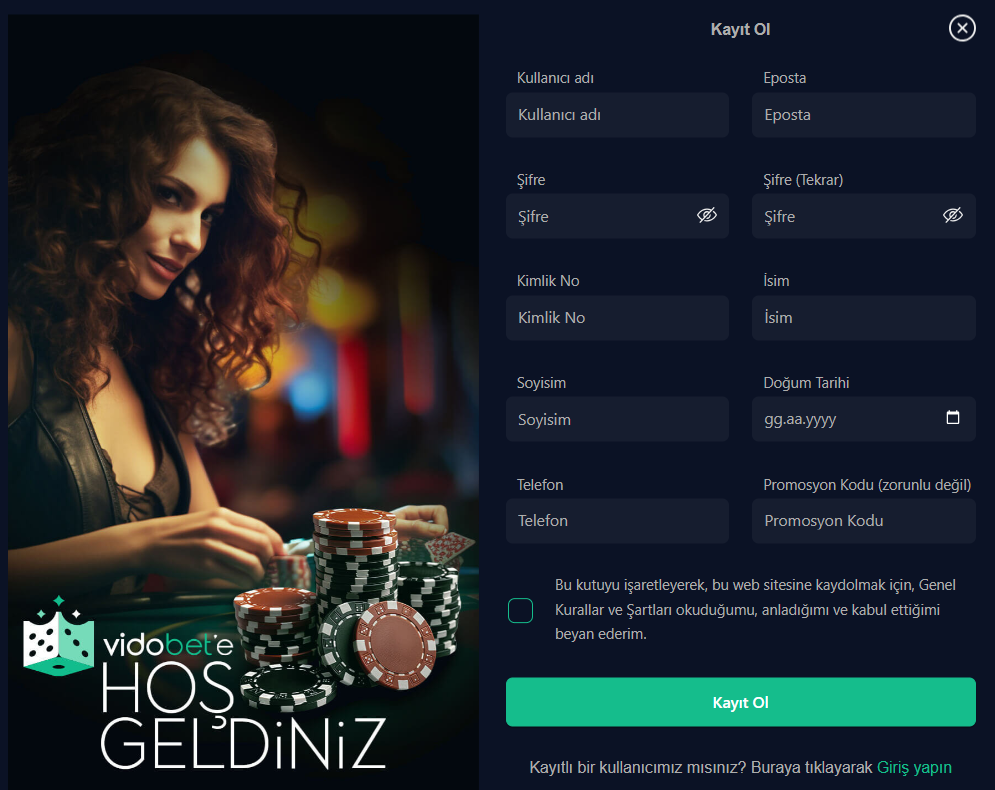Click the Şifre (Tekrar) password field
The image size is (995, 790).
864,216
